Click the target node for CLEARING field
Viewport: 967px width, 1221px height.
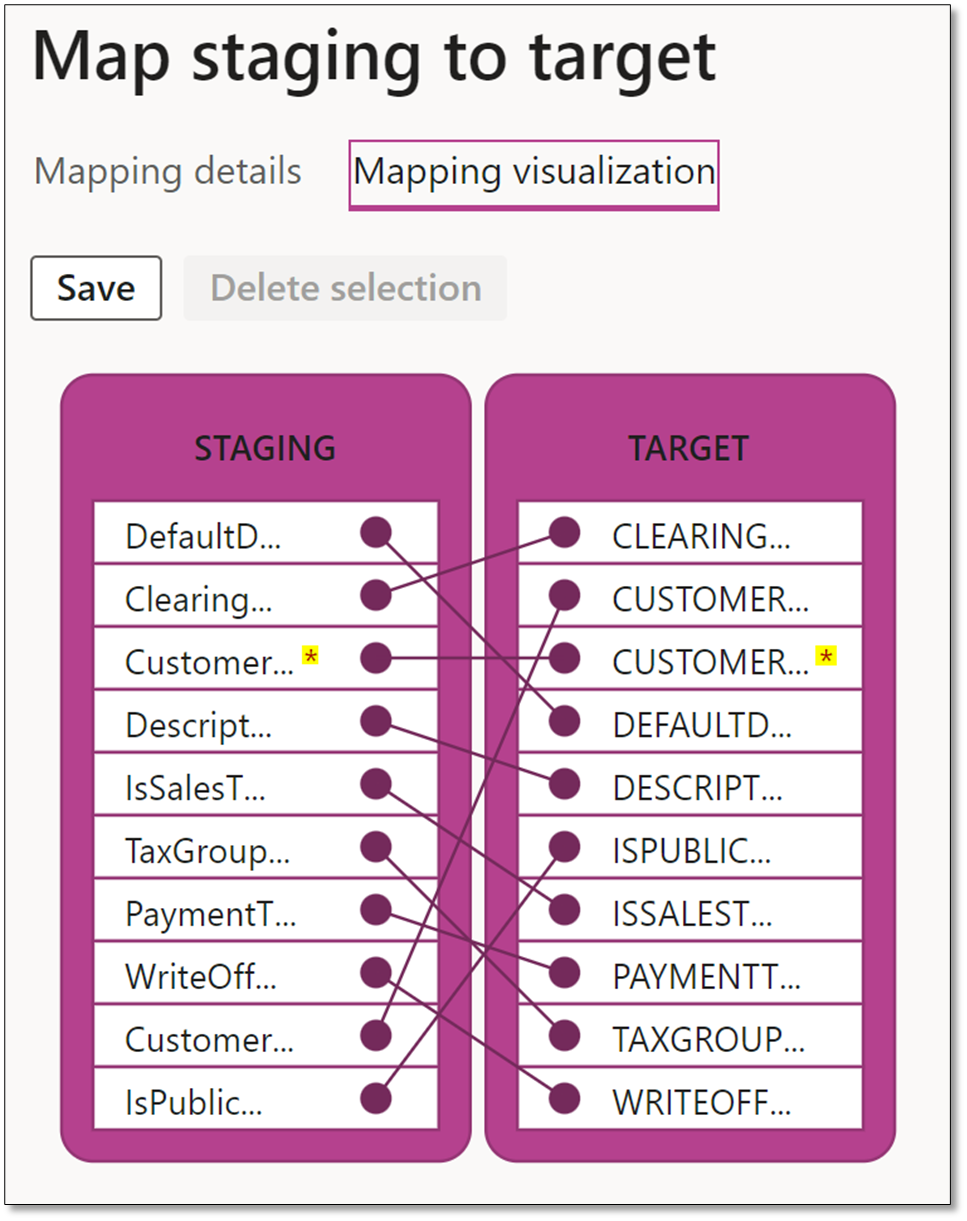(x=563, y=532)
